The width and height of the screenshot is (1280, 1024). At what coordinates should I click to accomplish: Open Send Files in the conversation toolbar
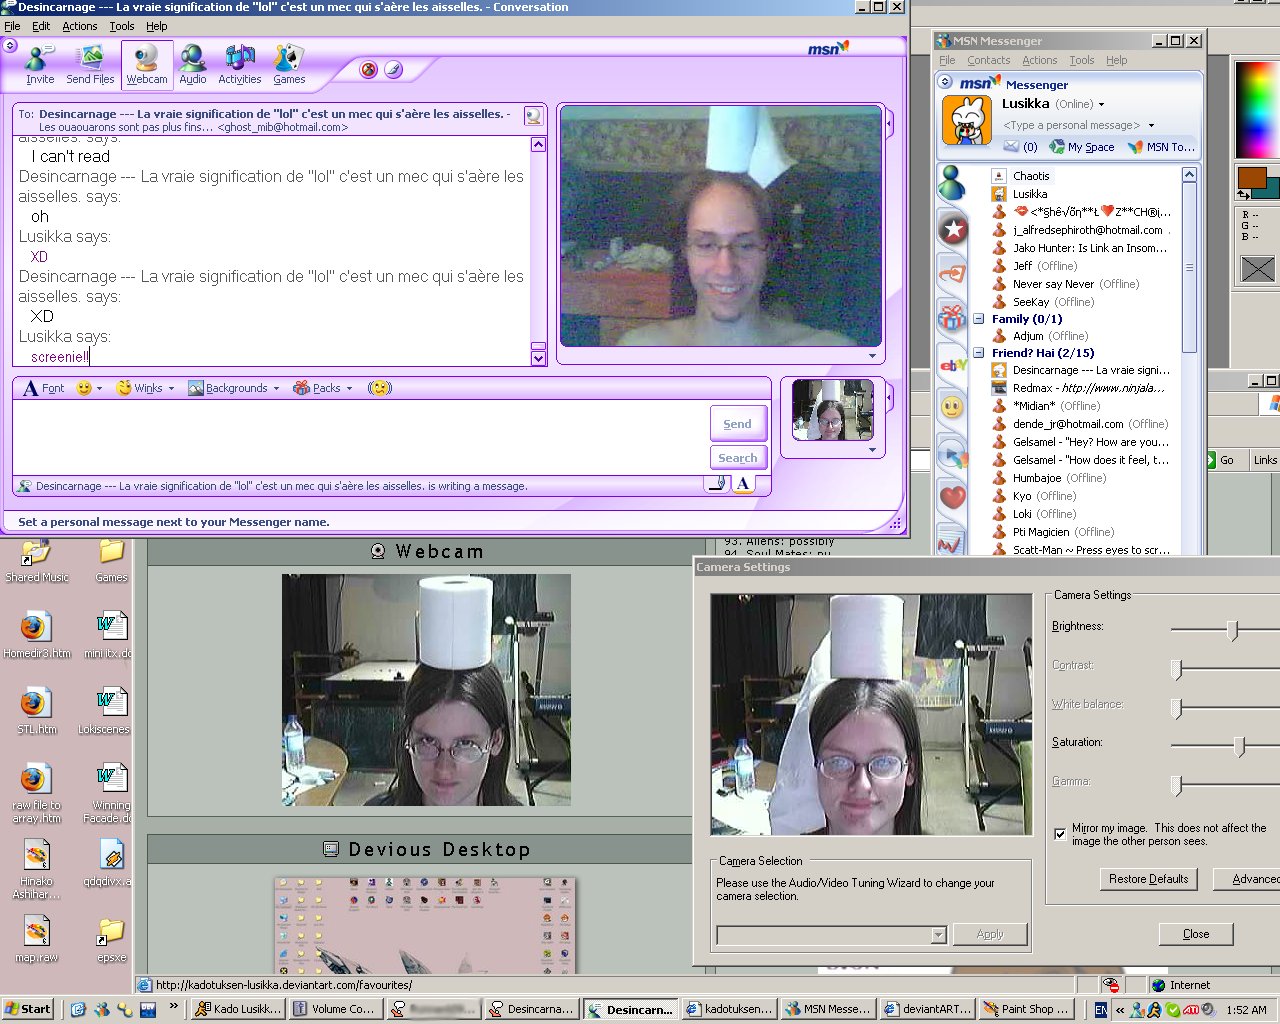[90, 64]
